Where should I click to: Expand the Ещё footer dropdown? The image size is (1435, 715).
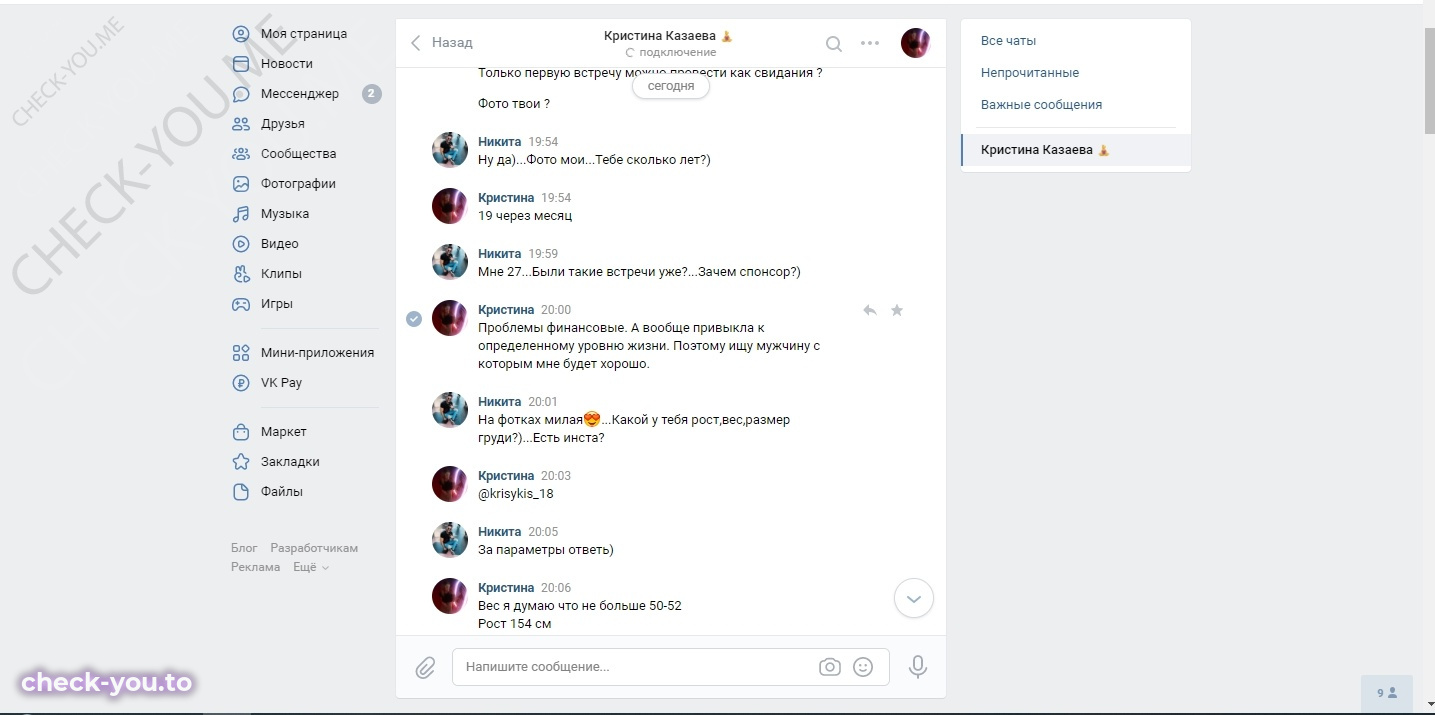[310, 567]
